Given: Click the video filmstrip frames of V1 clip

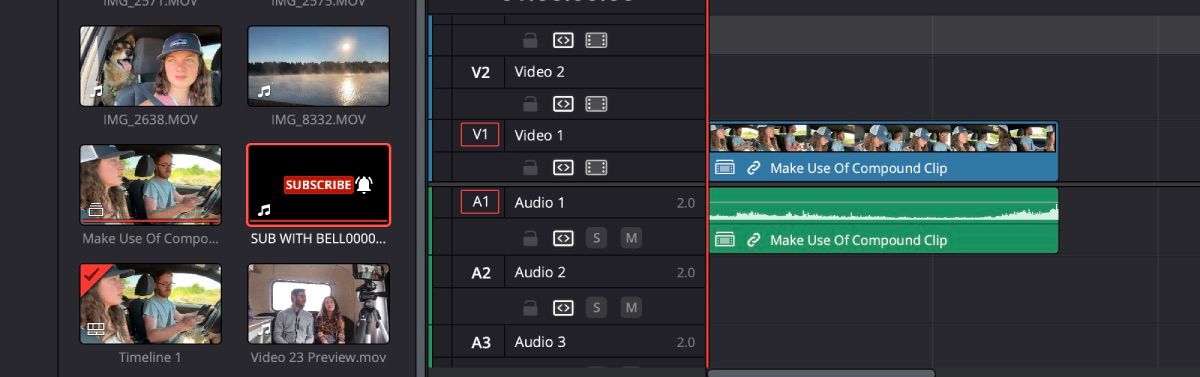Looking at the screenshot, I should point(883,138).
